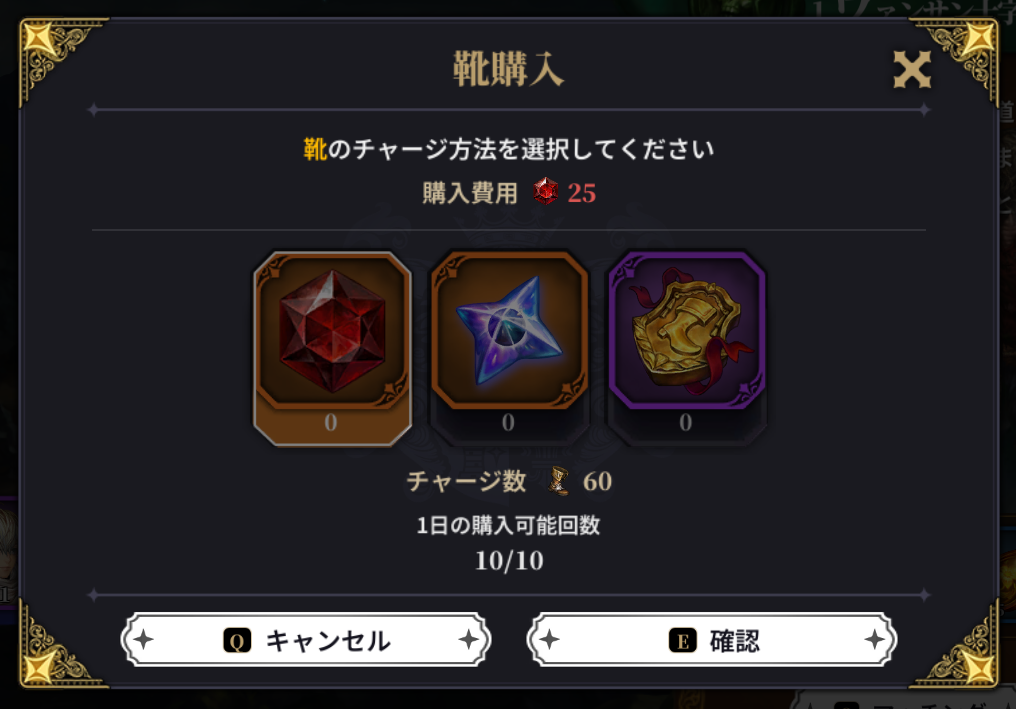Click the boot icon beside チャージ数
1016x709 pixels.
point(559,481)
